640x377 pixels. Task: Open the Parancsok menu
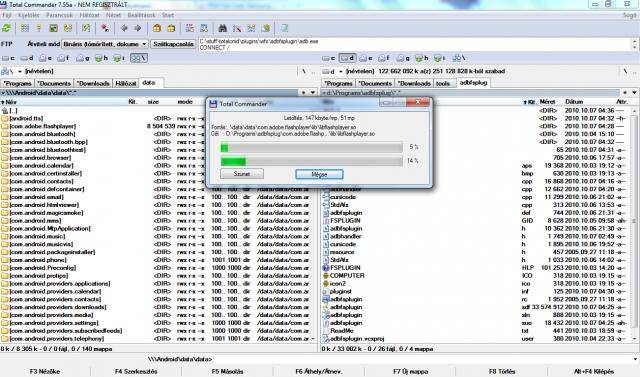[59, 15]
